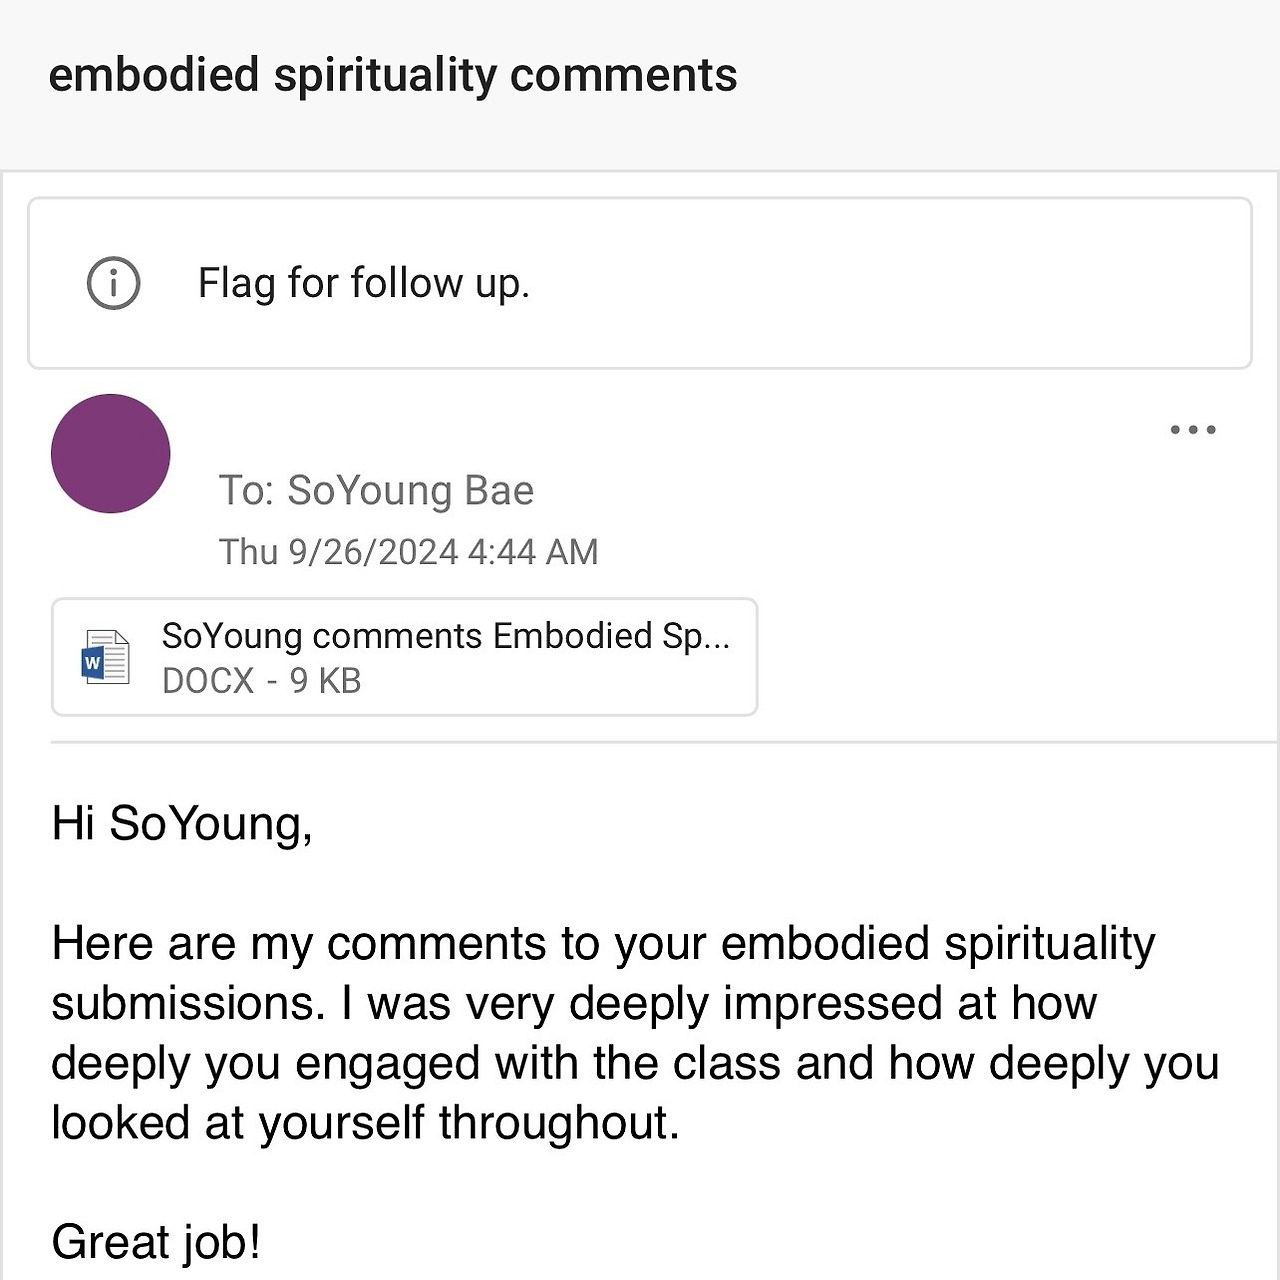This screenshot has width=1280, height=1280.
Task: Open the three-dot more actions menu
Action: pyautogui.click(x=1192, y=430)
